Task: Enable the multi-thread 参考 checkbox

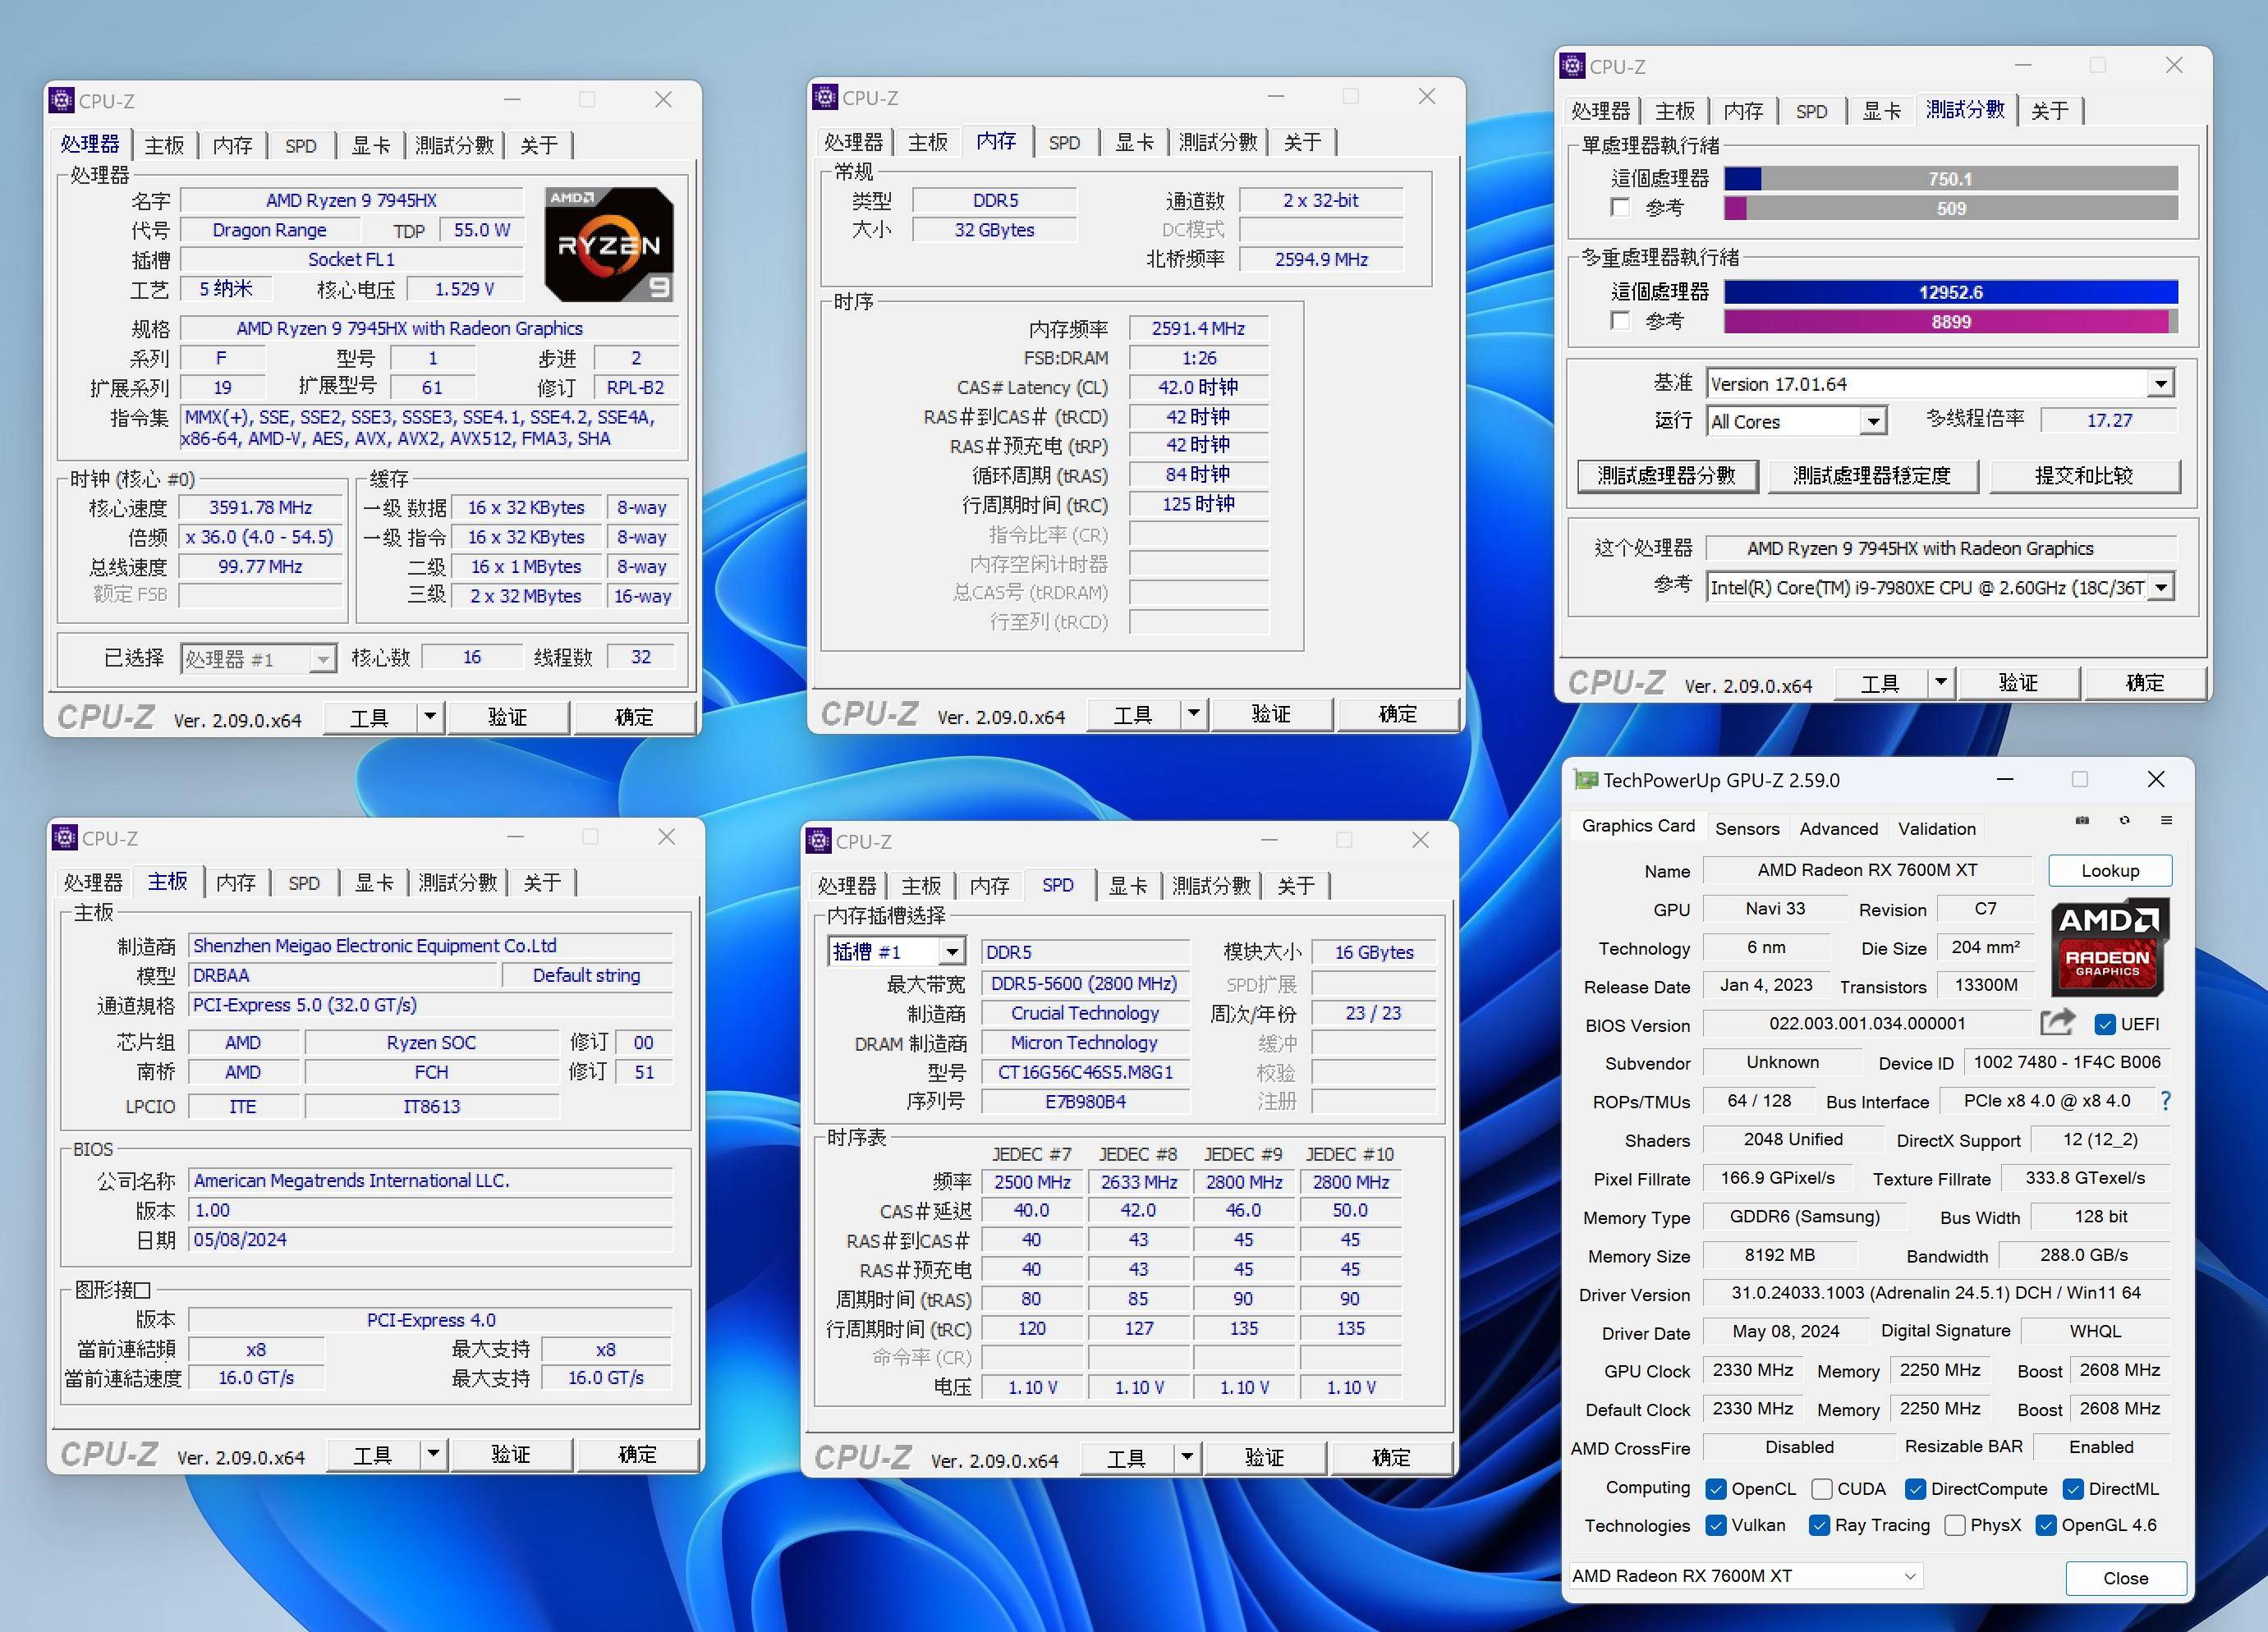Action: point(1621,320)
